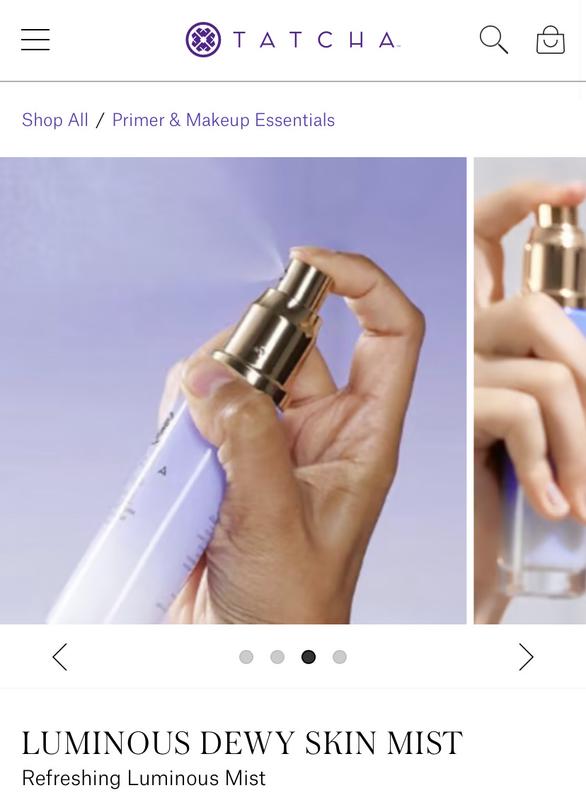
Task: Tap the partially visible next product photo
Action: click(530, 390)
